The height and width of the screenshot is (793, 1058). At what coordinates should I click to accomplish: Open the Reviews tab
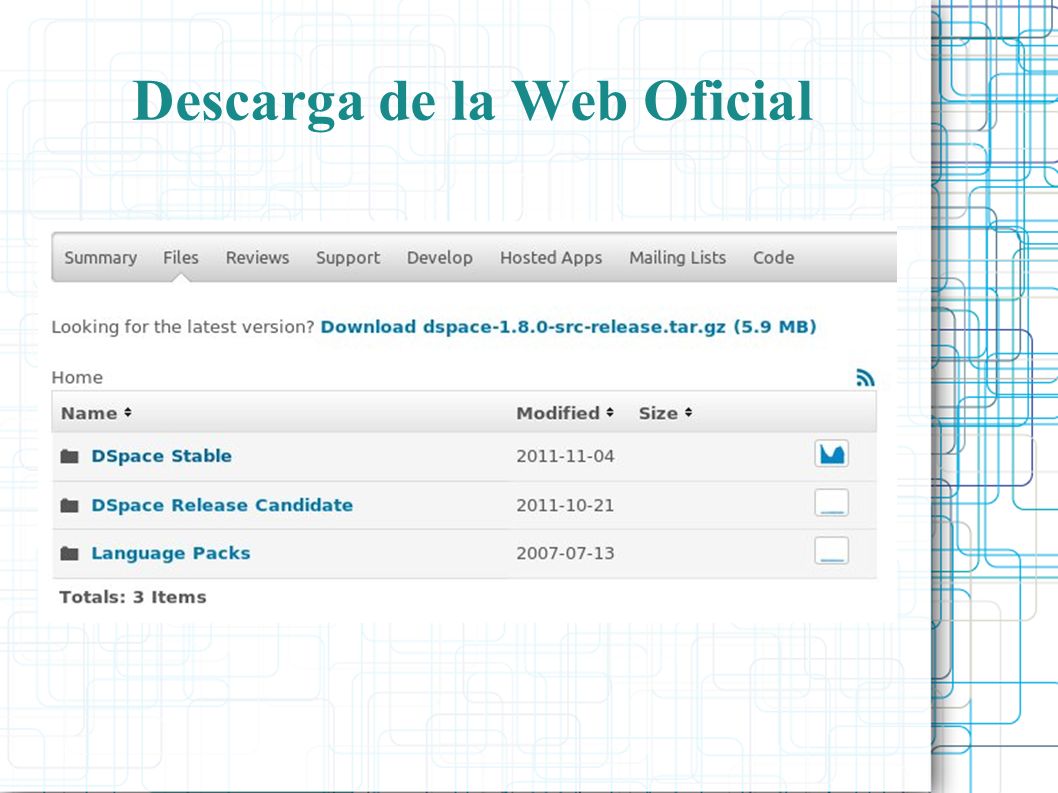[257, 258]
